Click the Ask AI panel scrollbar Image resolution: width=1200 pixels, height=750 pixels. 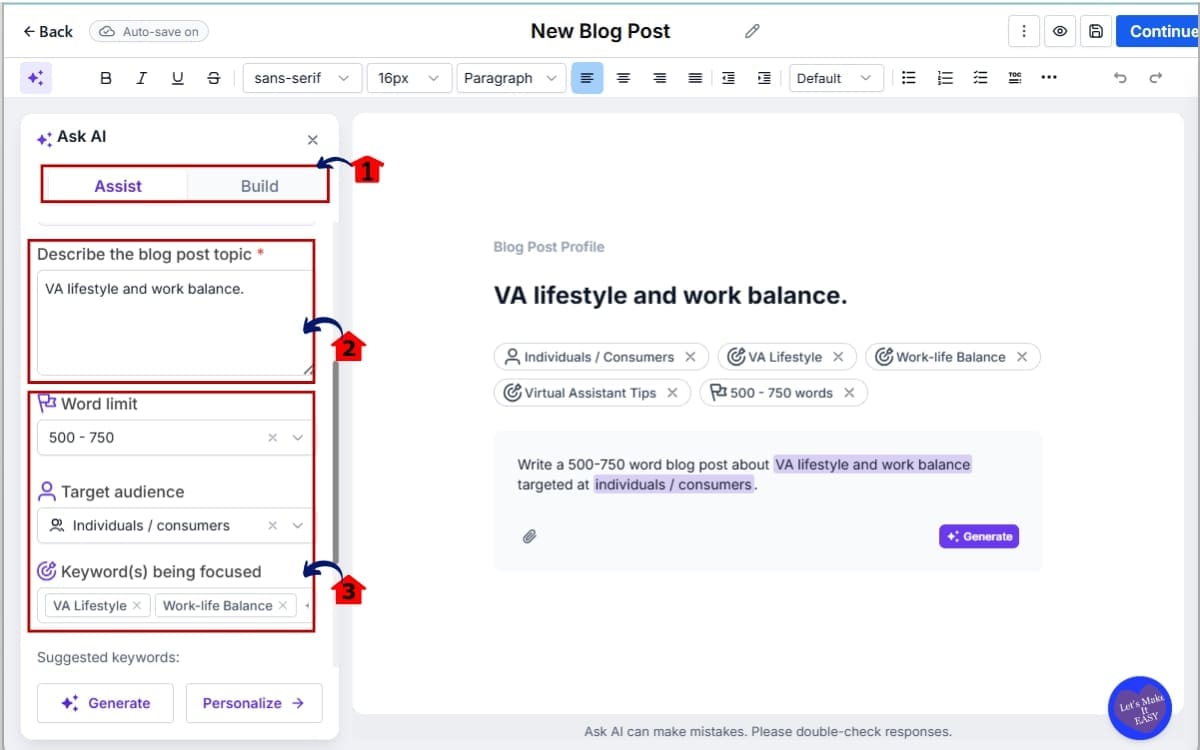click(x=335, y=460)
